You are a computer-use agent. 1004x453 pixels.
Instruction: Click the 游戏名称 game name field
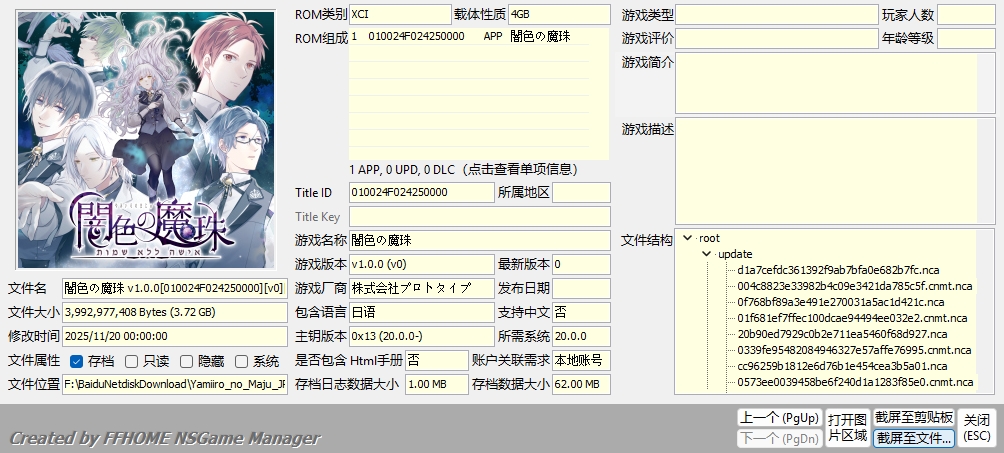click(x=480, y=240)
